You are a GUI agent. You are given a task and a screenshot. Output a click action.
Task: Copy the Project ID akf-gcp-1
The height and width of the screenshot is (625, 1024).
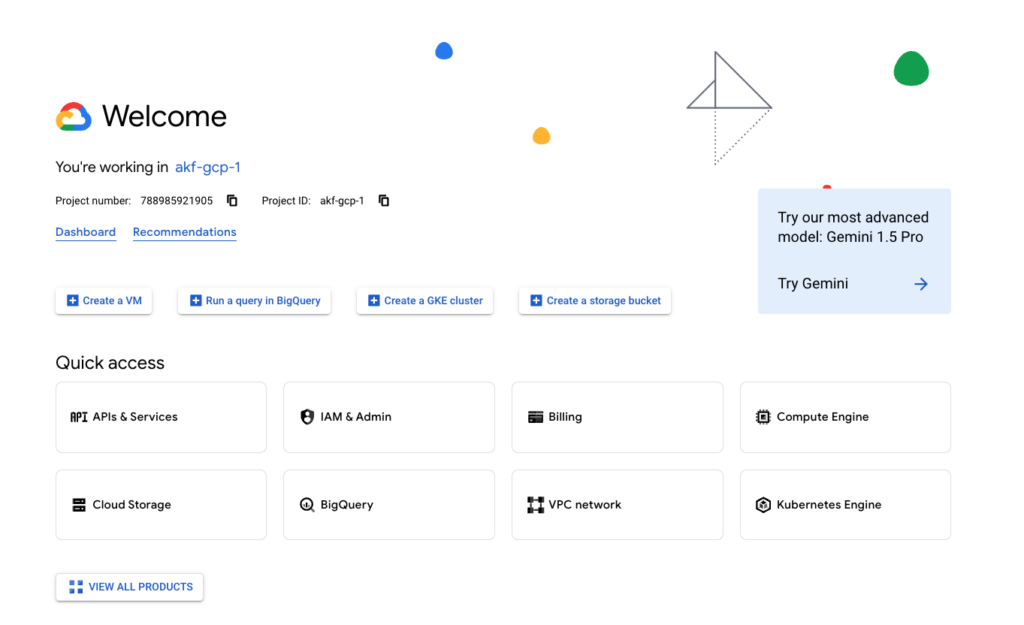coord(384,200)
